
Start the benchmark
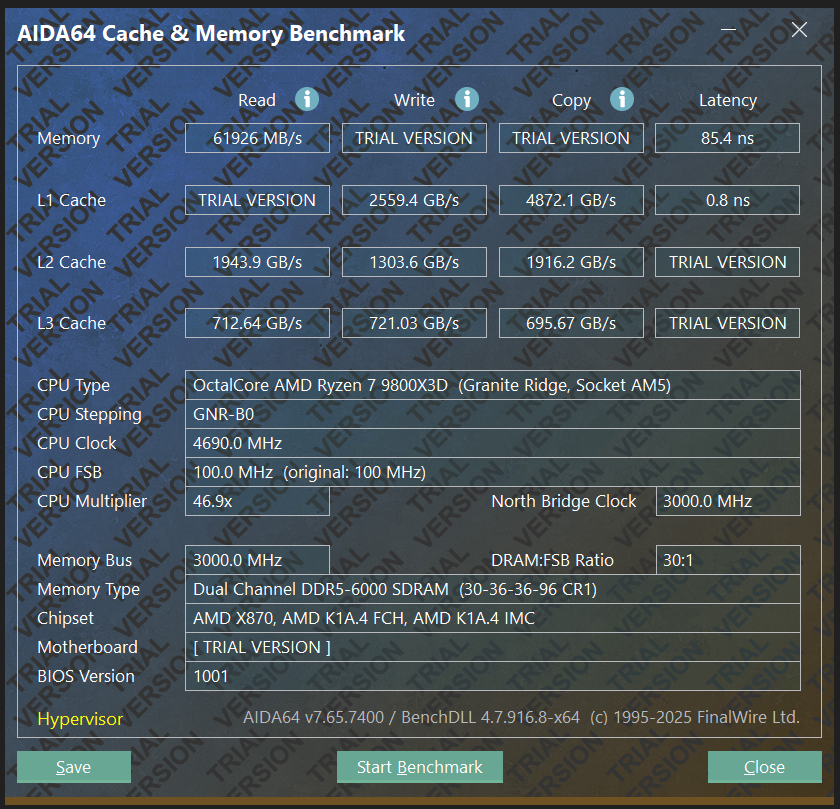coord(419,767)
